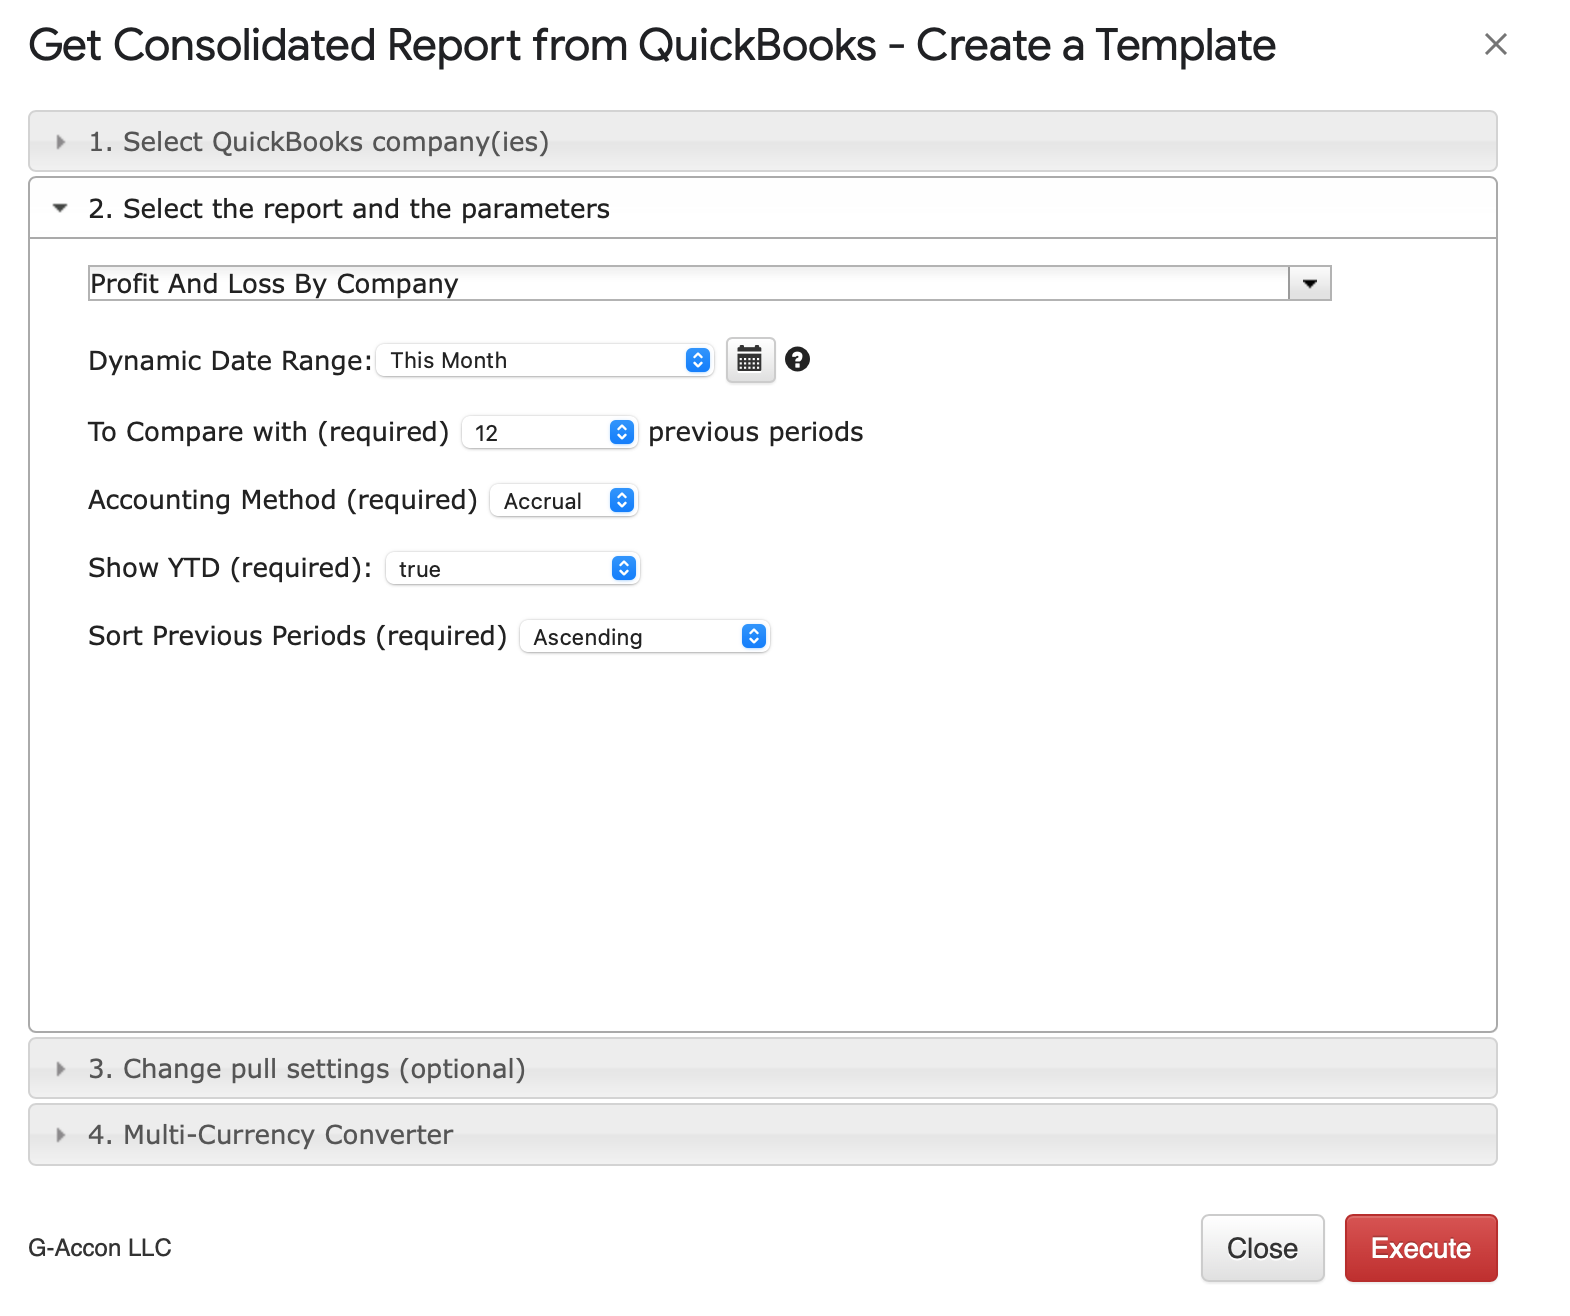Open the calendar date picker icon

click(750, 360)
